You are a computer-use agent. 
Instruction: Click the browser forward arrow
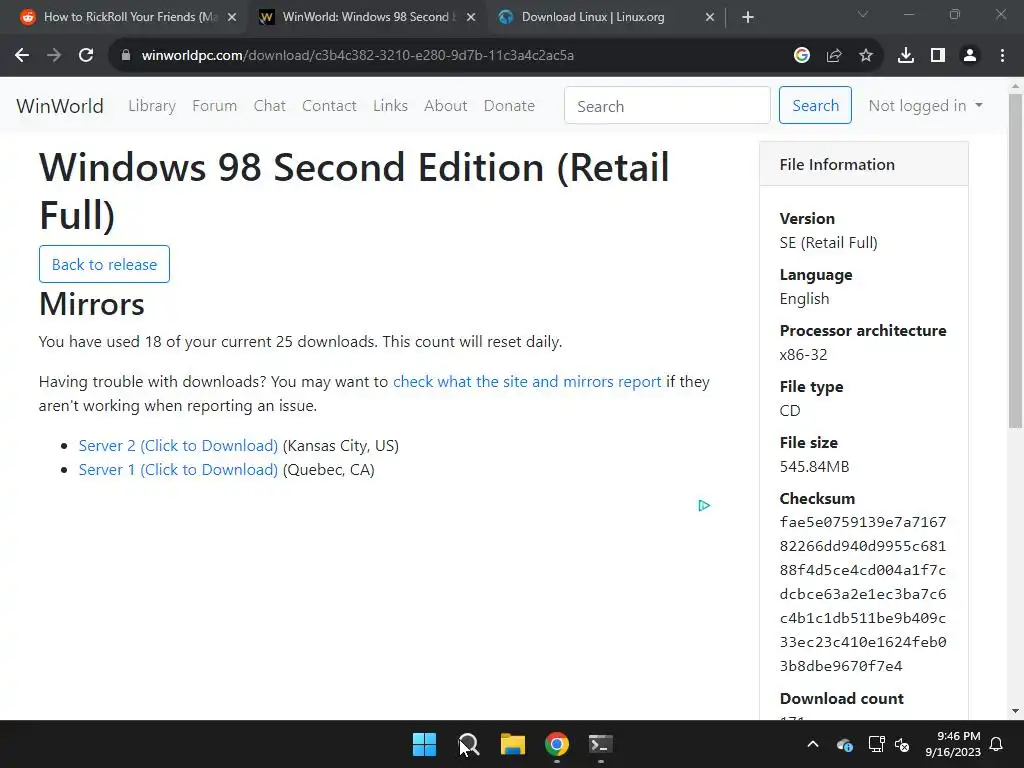(x=54, y=56)
